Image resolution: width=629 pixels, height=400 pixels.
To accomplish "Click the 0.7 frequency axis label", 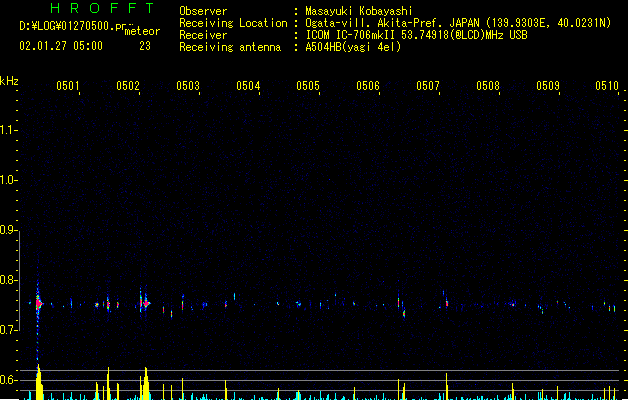I will (7, 330).
